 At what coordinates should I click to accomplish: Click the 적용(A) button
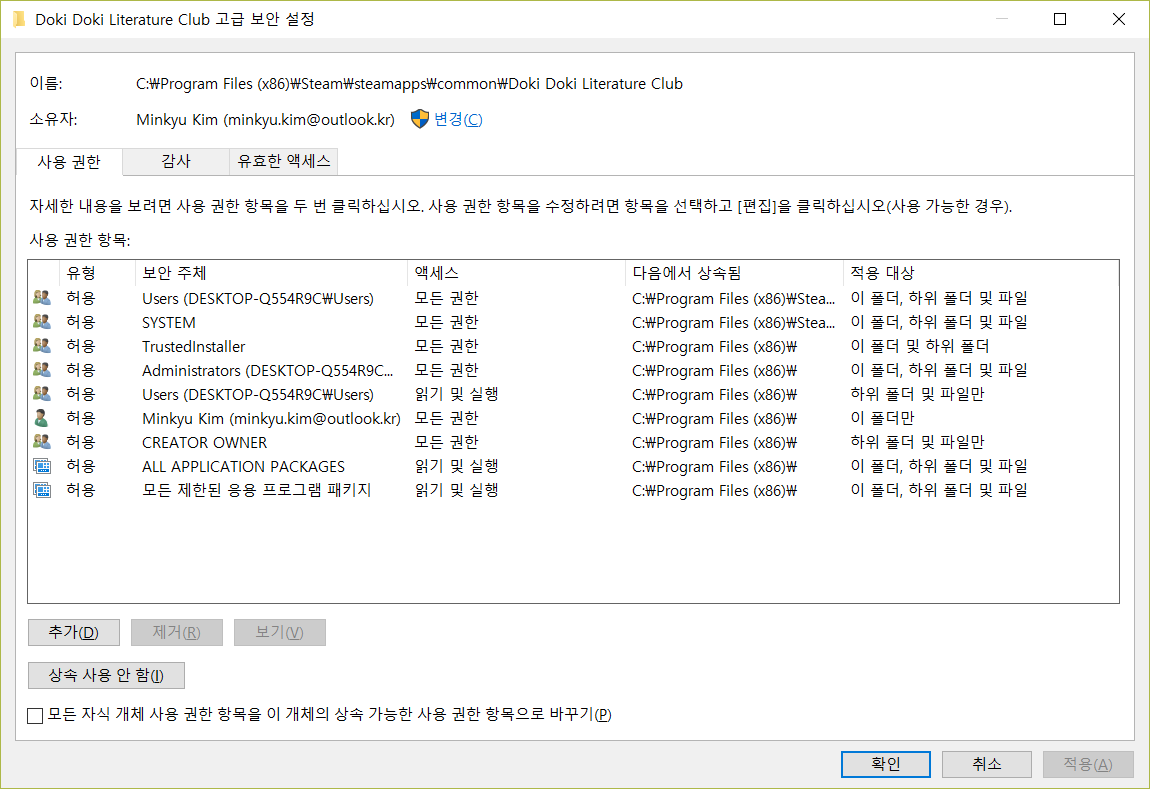pyautogui.click(x=1088, y=764)
